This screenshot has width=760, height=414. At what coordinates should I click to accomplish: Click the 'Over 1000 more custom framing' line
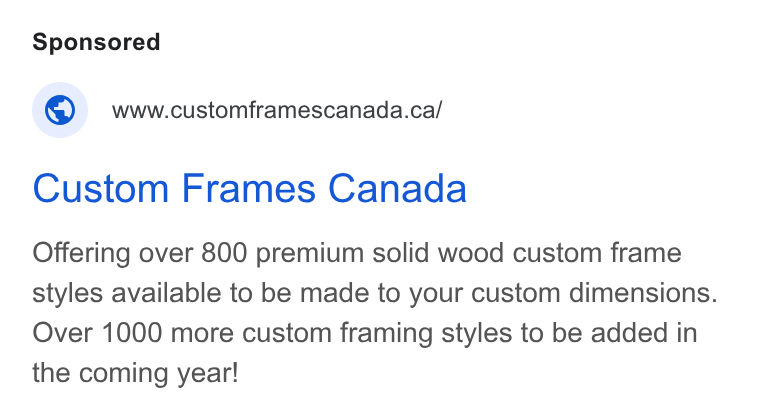coord(365,333)
